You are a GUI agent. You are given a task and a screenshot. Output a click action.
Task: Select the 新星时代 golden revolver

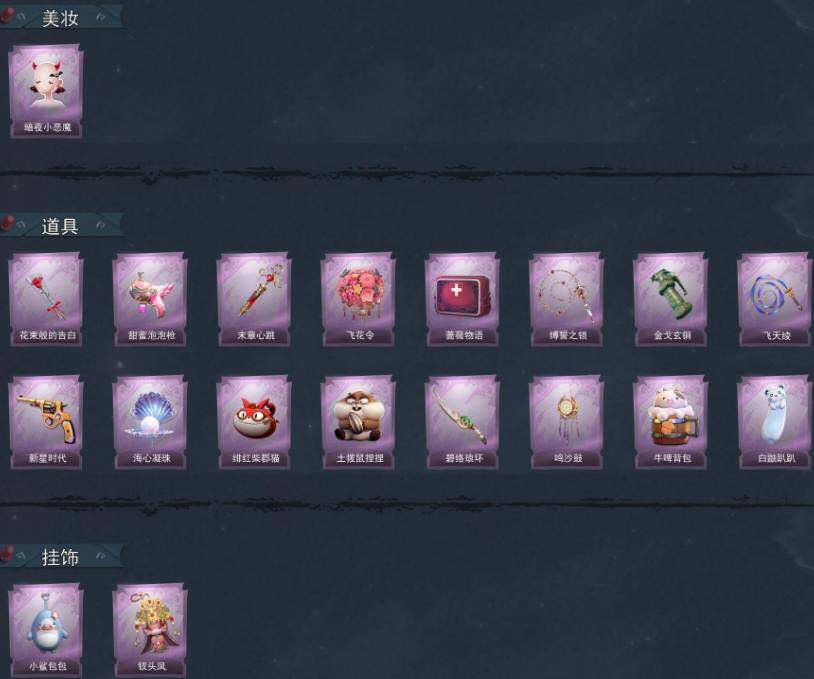[46, 423]
